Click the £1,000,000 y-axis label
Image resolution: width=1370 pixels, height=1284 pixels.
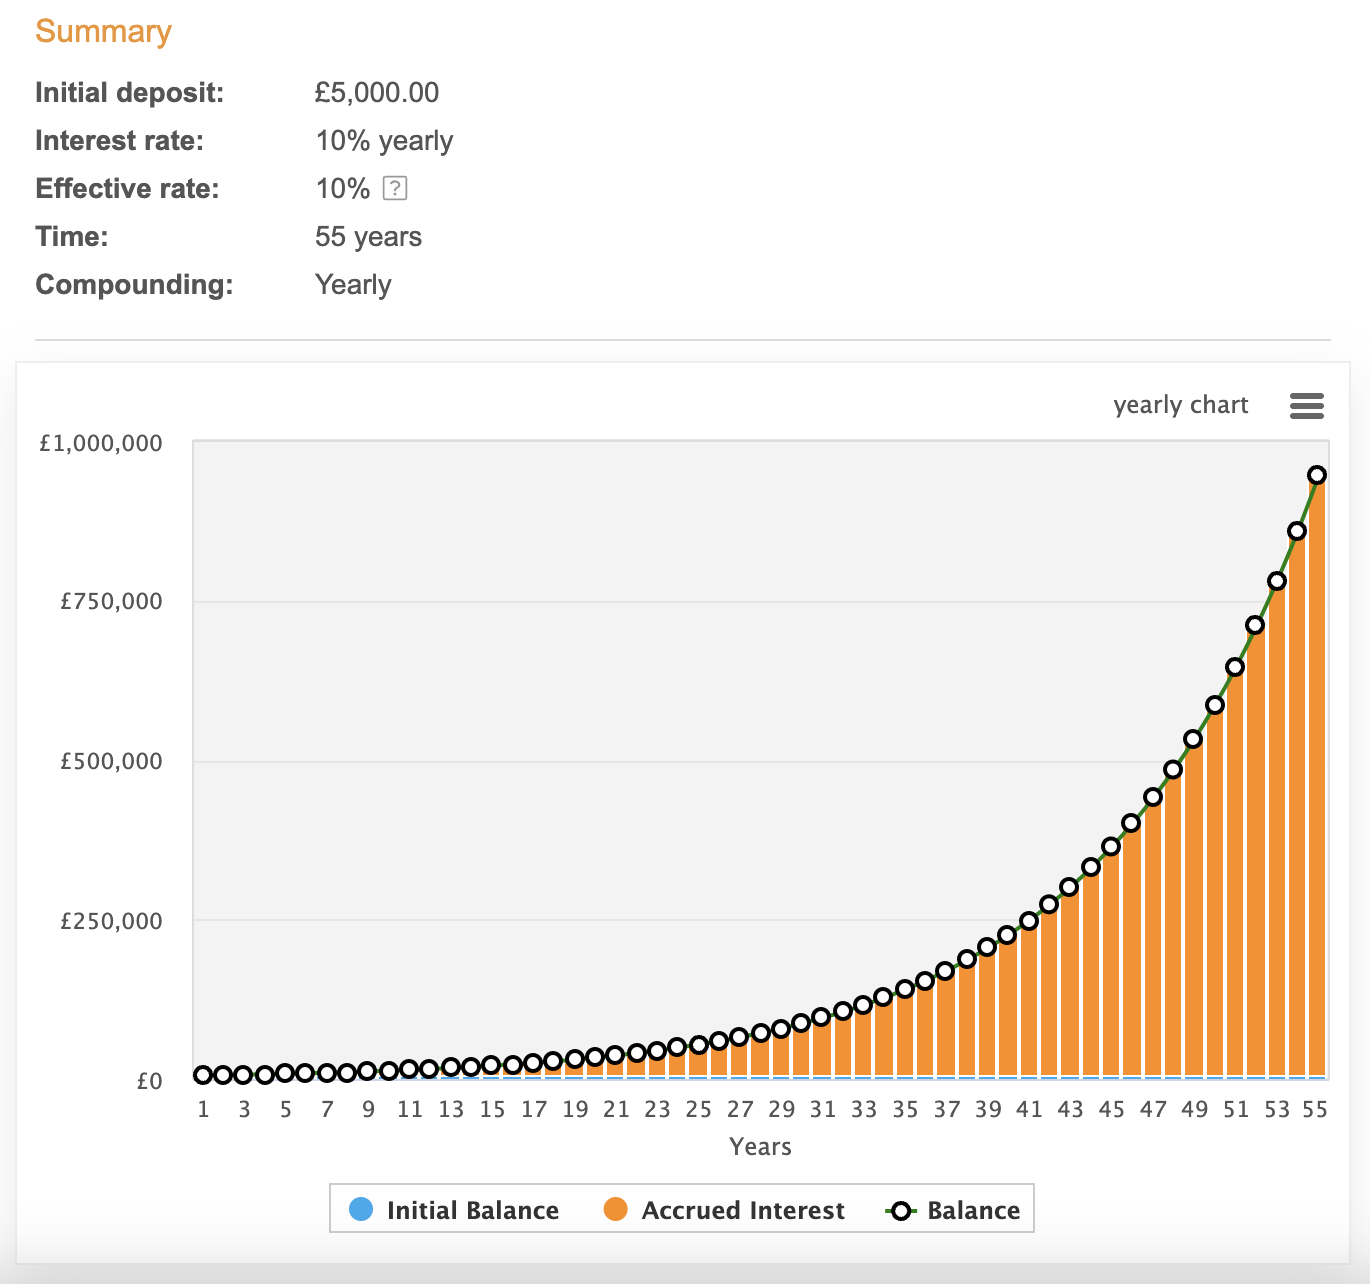click(101, 443)
